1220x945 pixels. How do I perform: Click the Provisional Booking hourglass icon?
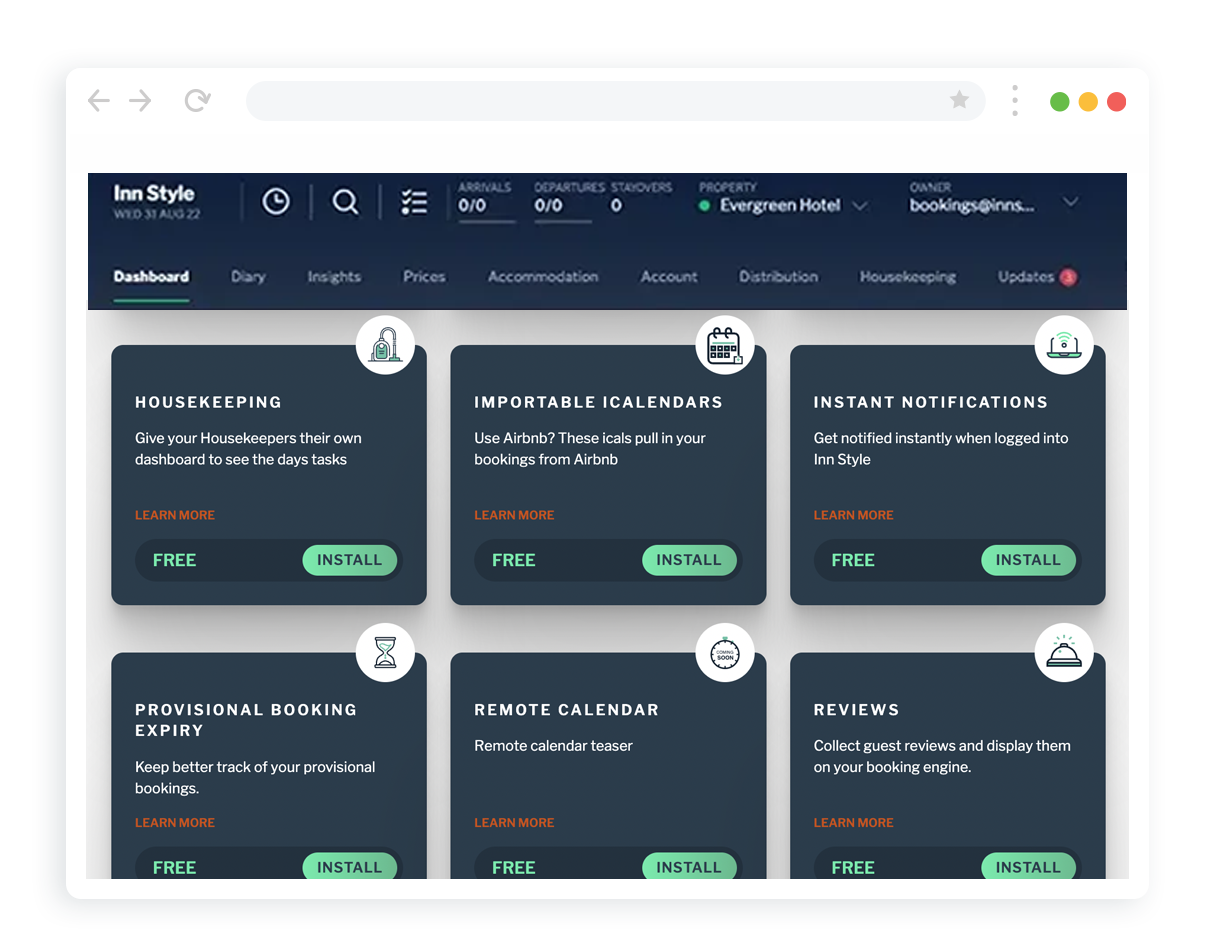pos(385,653)
